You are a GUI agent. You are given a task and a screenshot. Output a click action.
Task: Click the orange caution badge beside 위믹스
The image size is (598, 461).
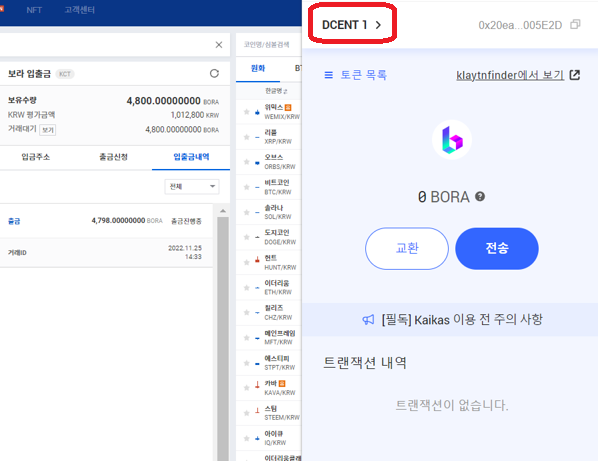click(x=288, y=108)
